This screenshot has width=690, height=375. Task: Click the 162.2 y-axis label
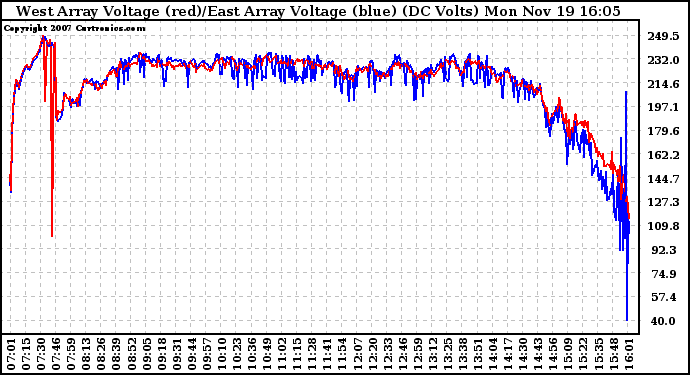[663, 155]
